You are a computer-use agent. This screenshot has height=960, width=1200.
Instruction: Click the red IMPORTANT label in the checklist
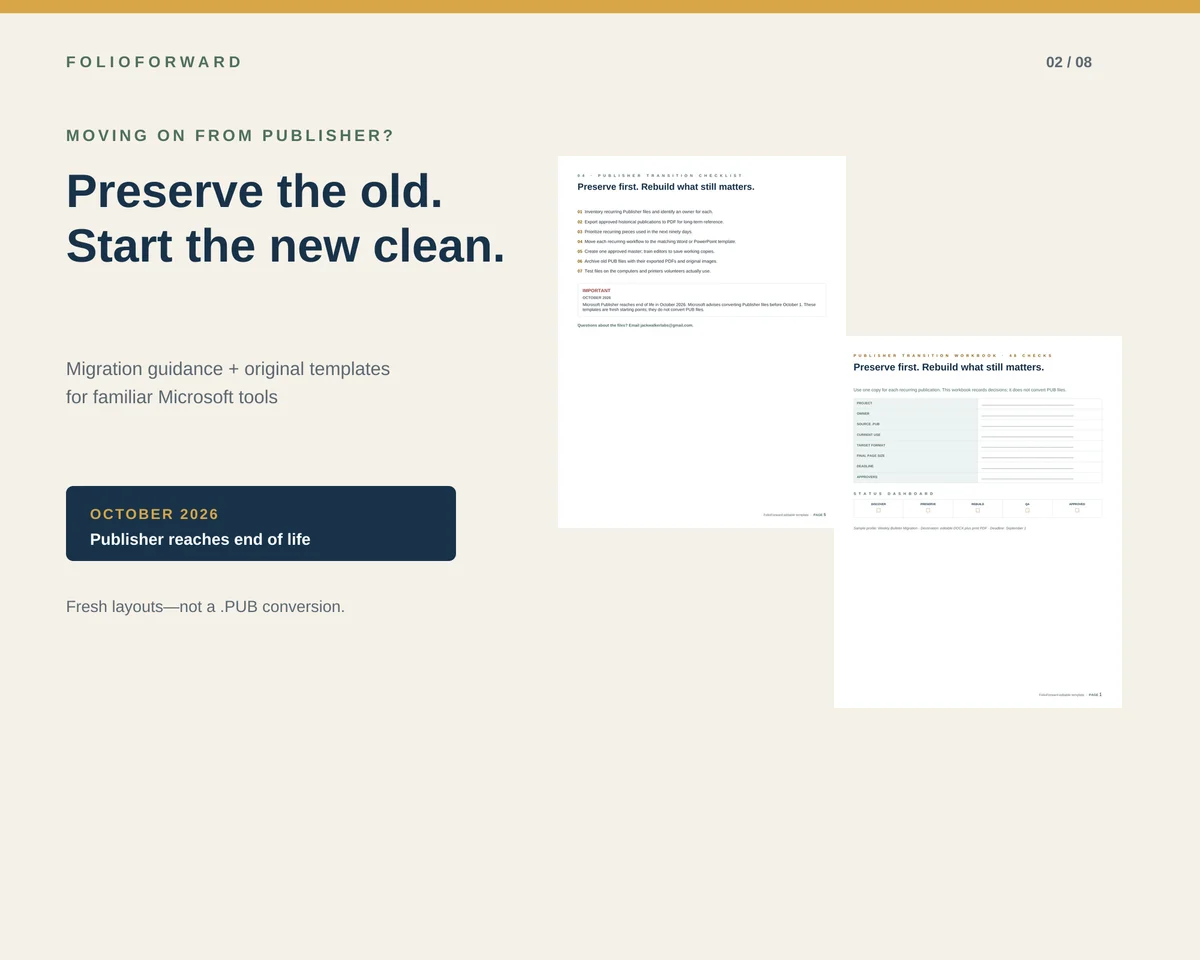(x=597, y=291)
